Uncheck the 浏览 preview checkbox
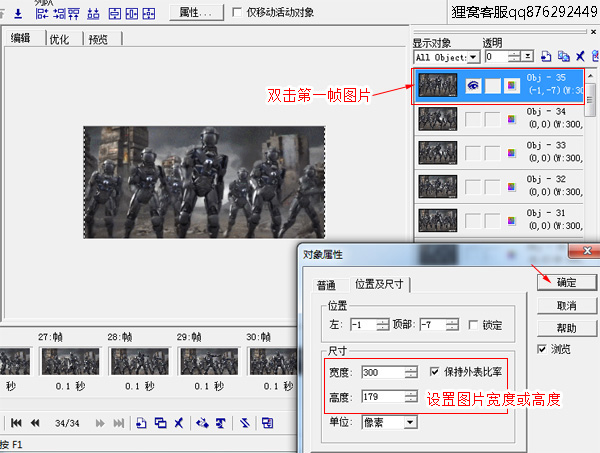 (541, 349)
